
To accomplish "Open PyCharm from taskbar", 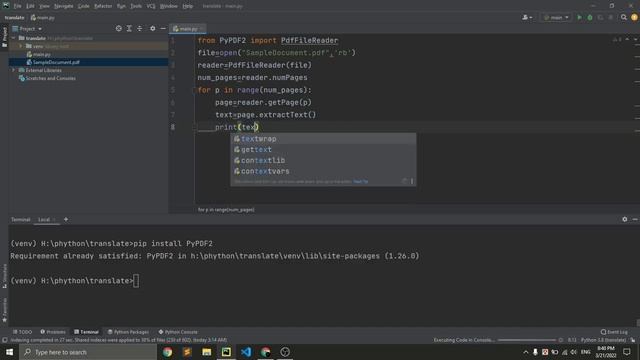I will [x=226, y=352].
